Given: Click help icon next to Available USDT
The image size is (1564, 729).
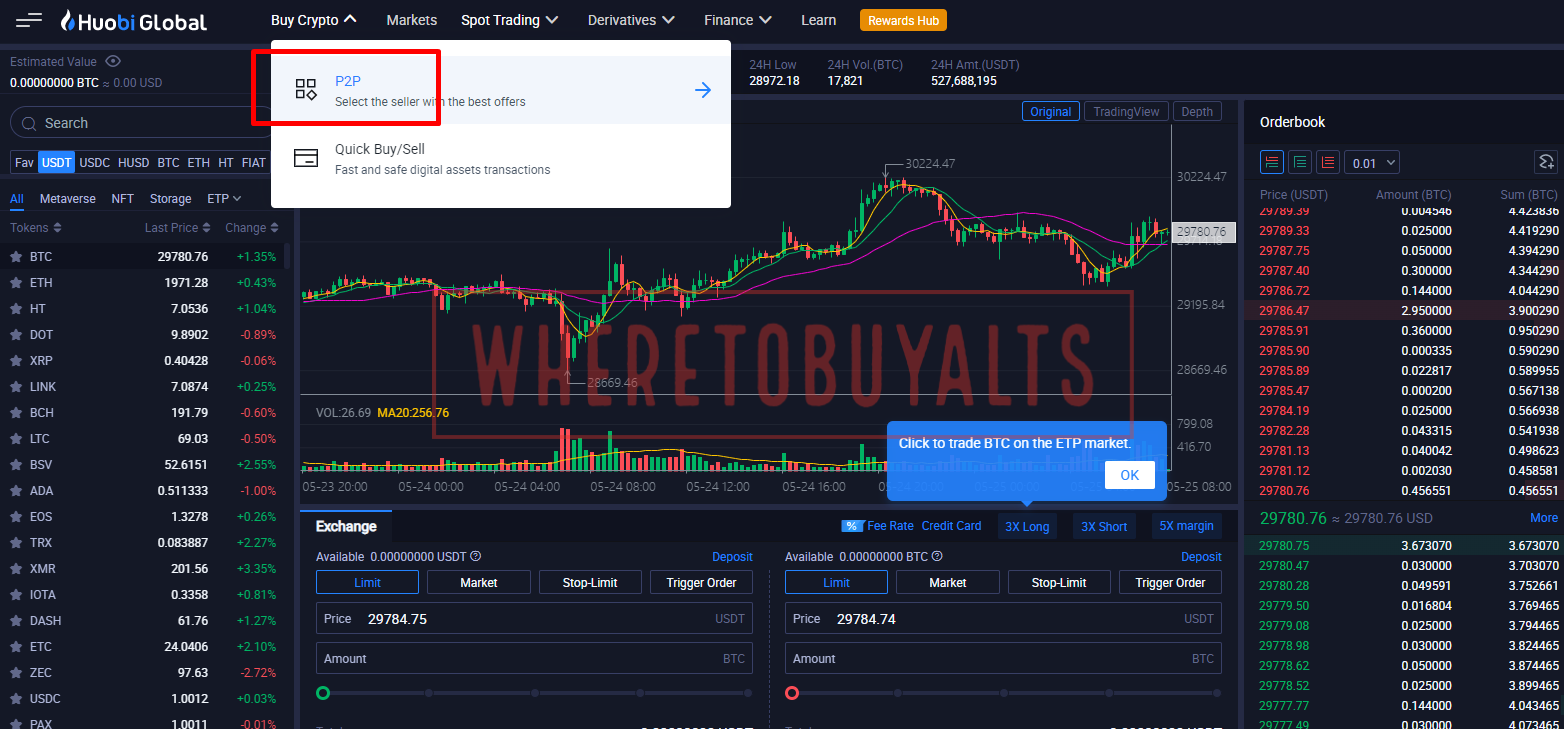Looking at the screenshot, I should 476,557.
